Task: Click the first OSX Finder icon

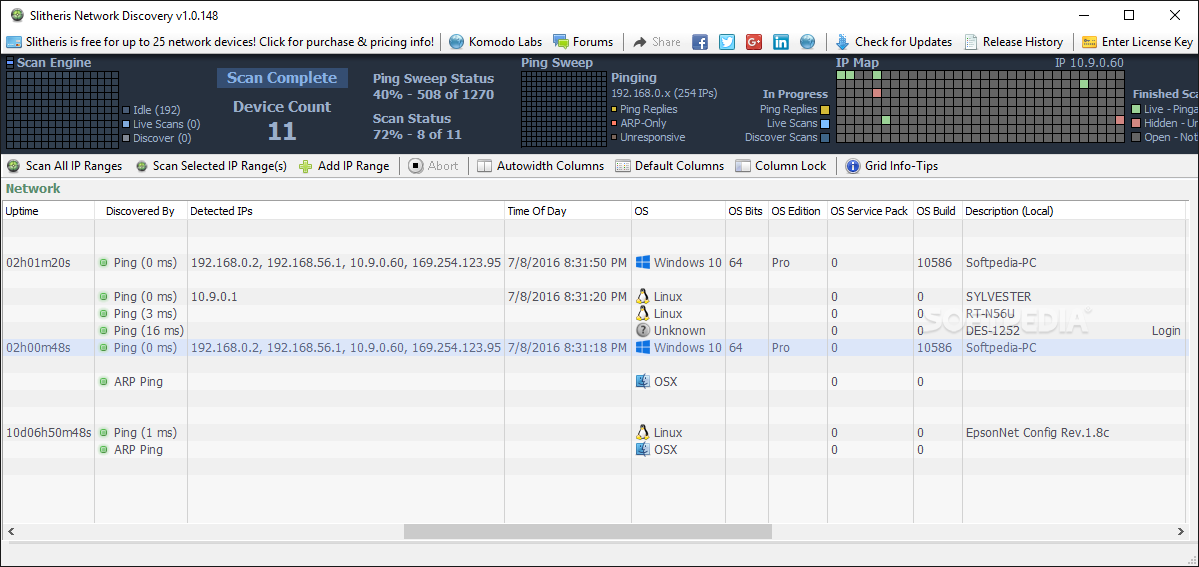Action: point(643,381)
